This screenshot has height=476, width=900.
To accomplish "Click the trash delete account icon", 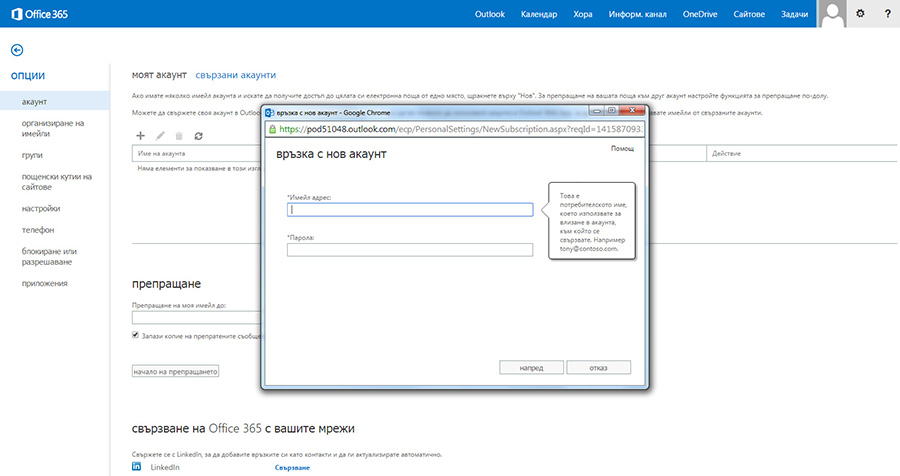I will point(179,136).
